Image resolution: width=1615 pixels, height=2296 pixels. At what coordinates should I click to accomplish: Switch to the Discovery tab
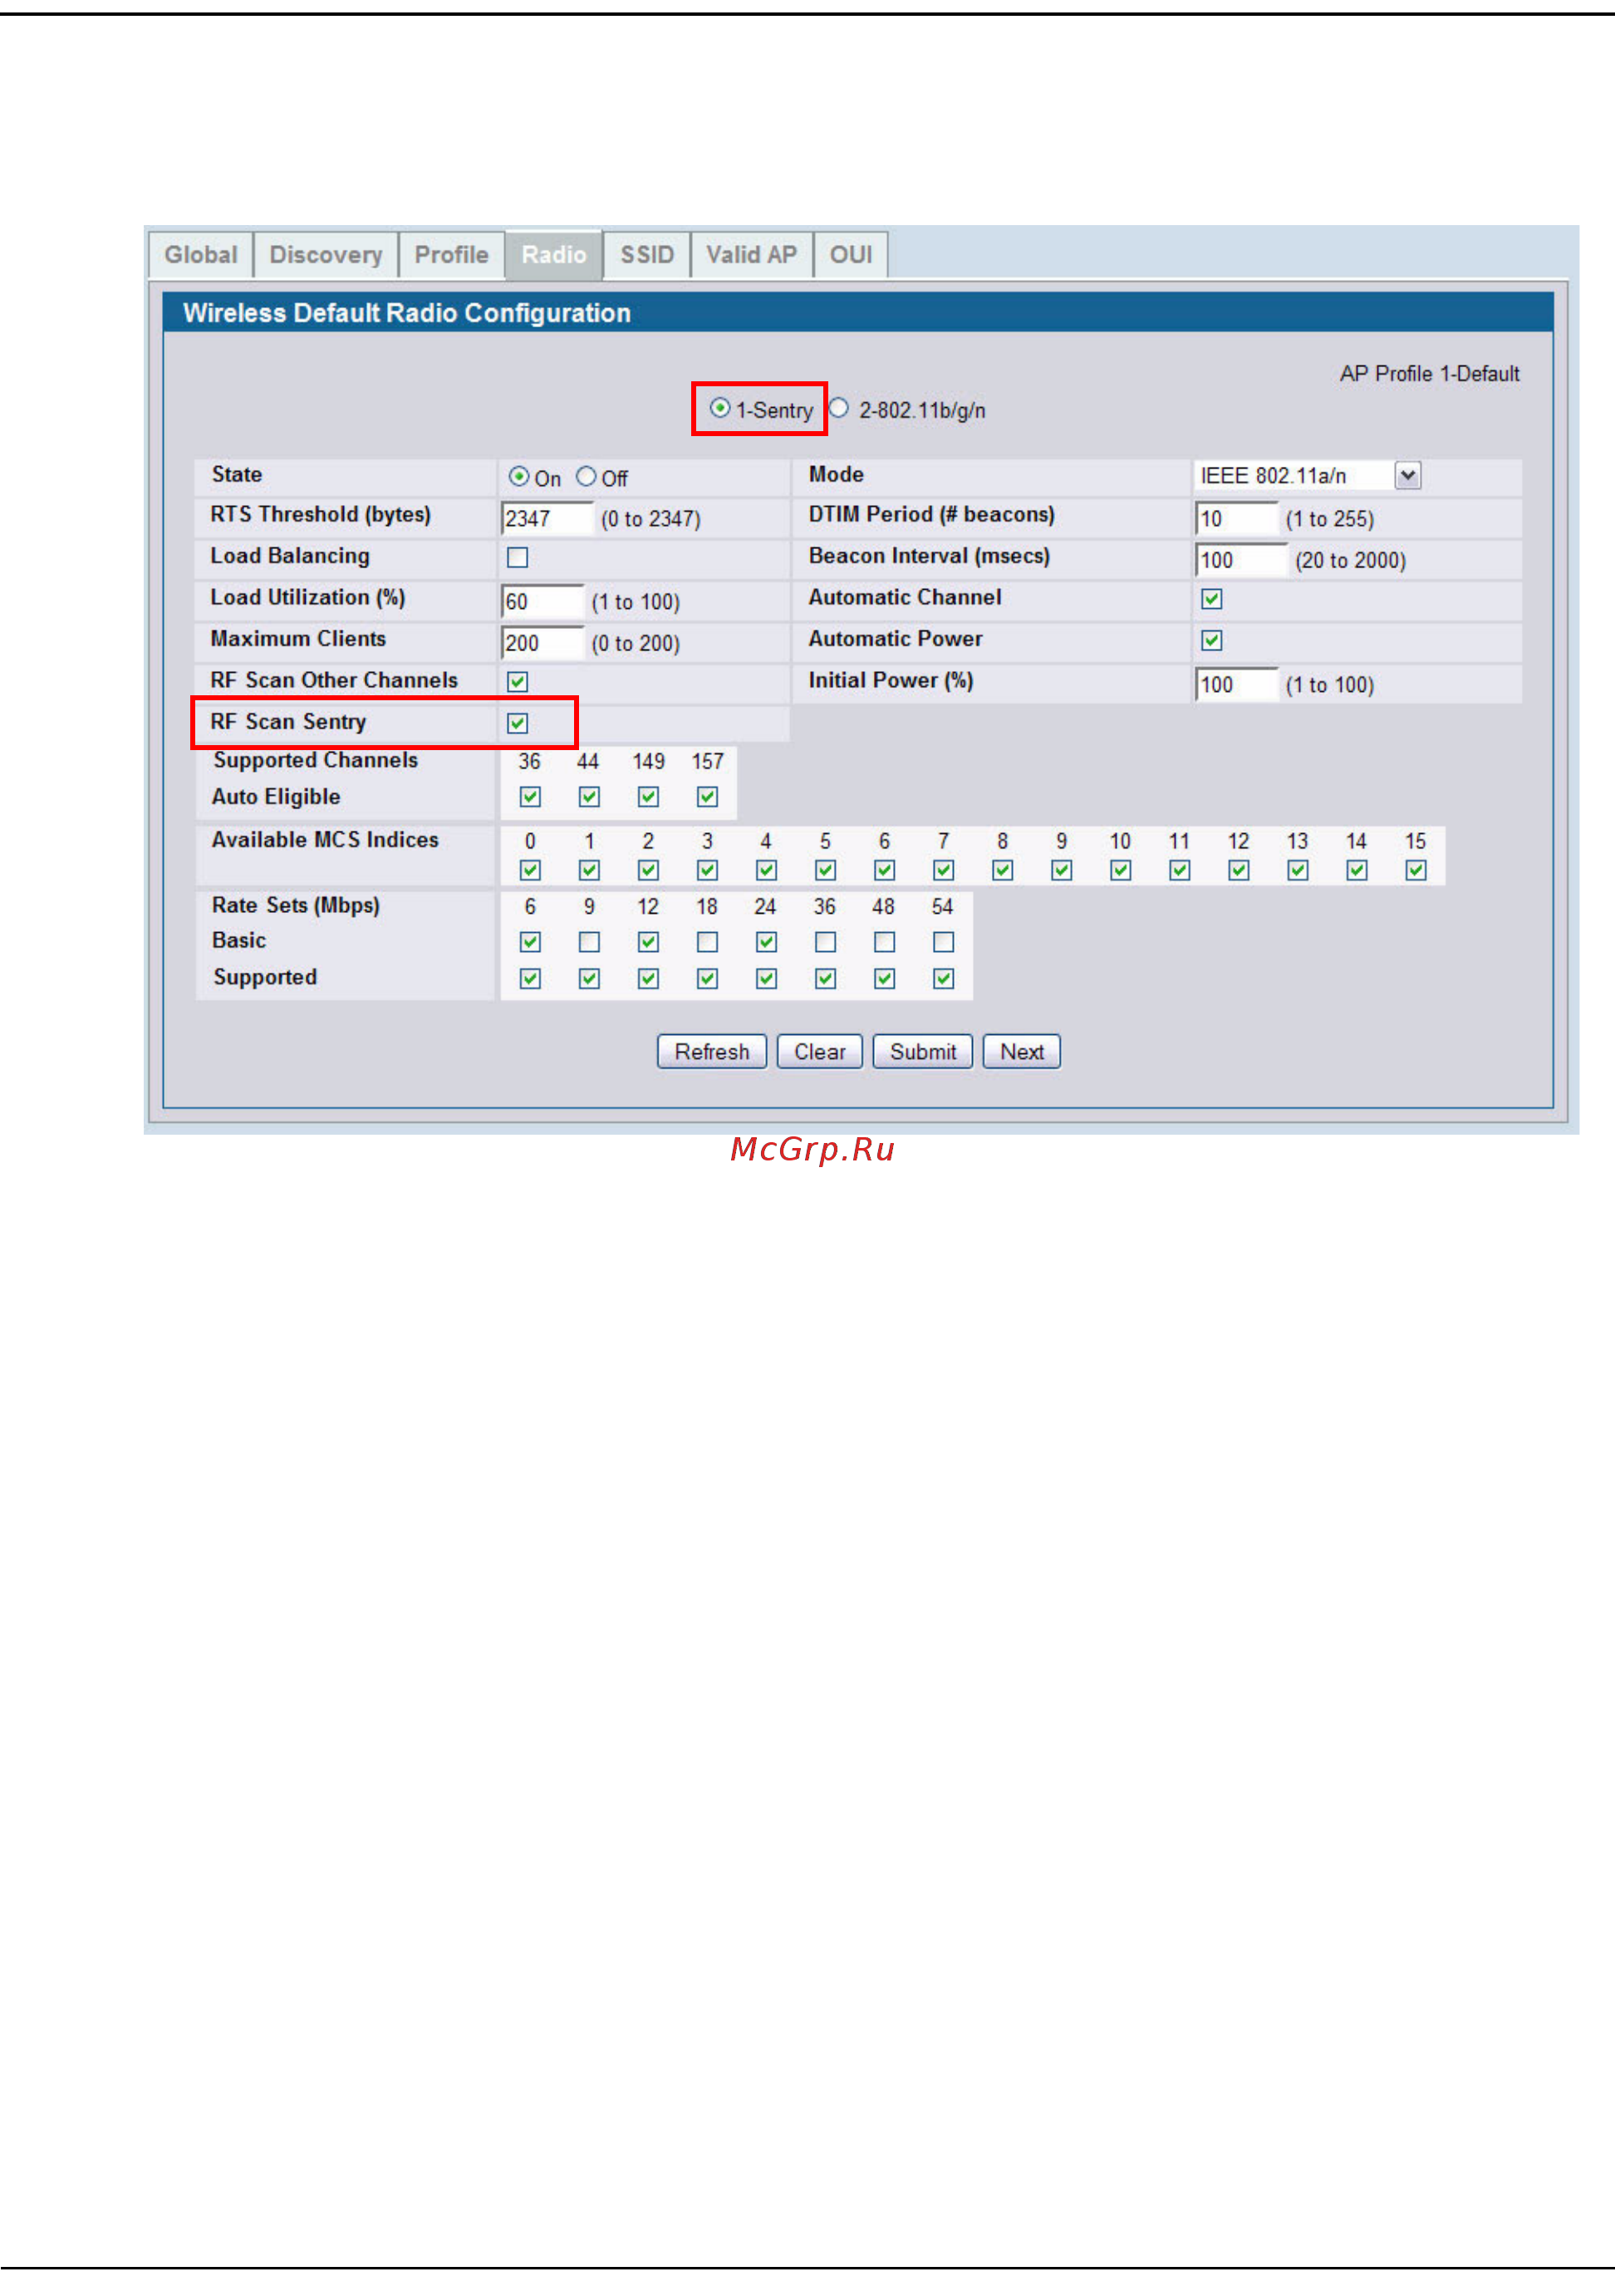click(x=326, y=255)
